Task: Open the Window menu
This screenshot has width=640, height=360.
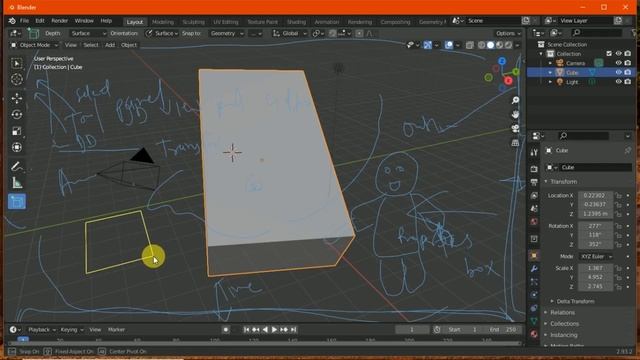Action: pyautogui.click(x=84, y=21)
